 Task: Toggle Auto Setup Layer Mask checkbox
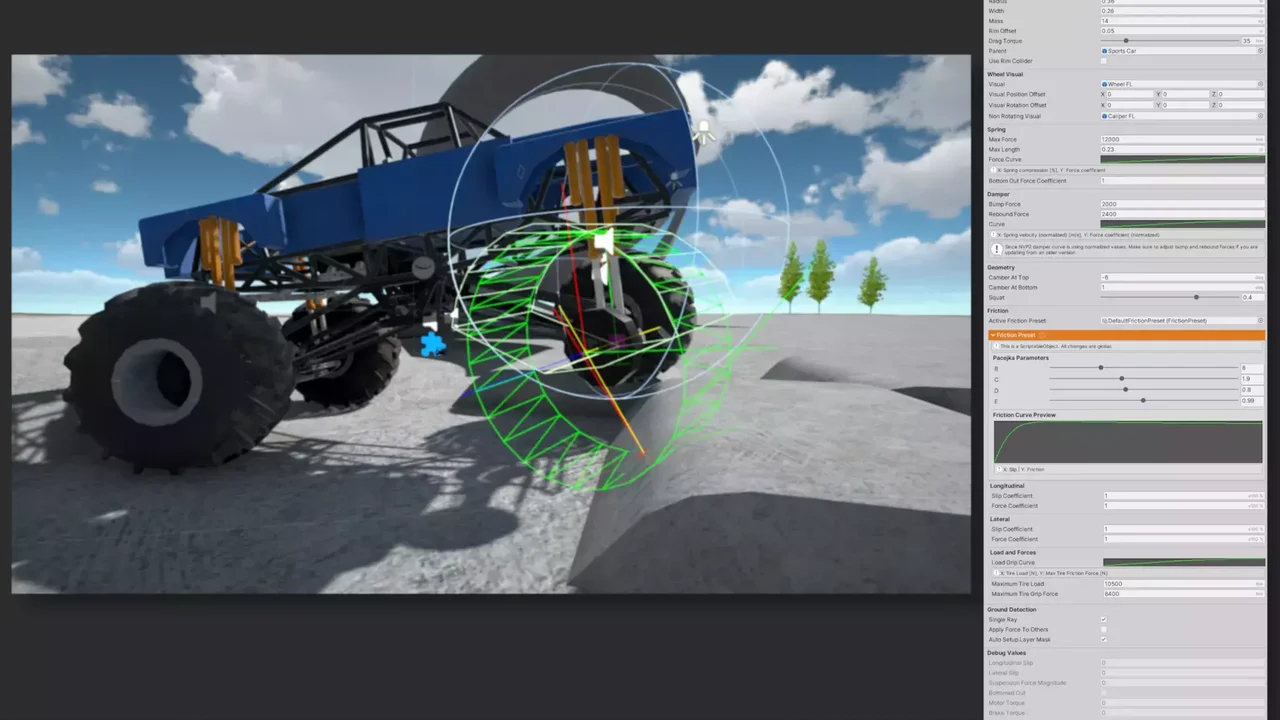(1104, 640)
